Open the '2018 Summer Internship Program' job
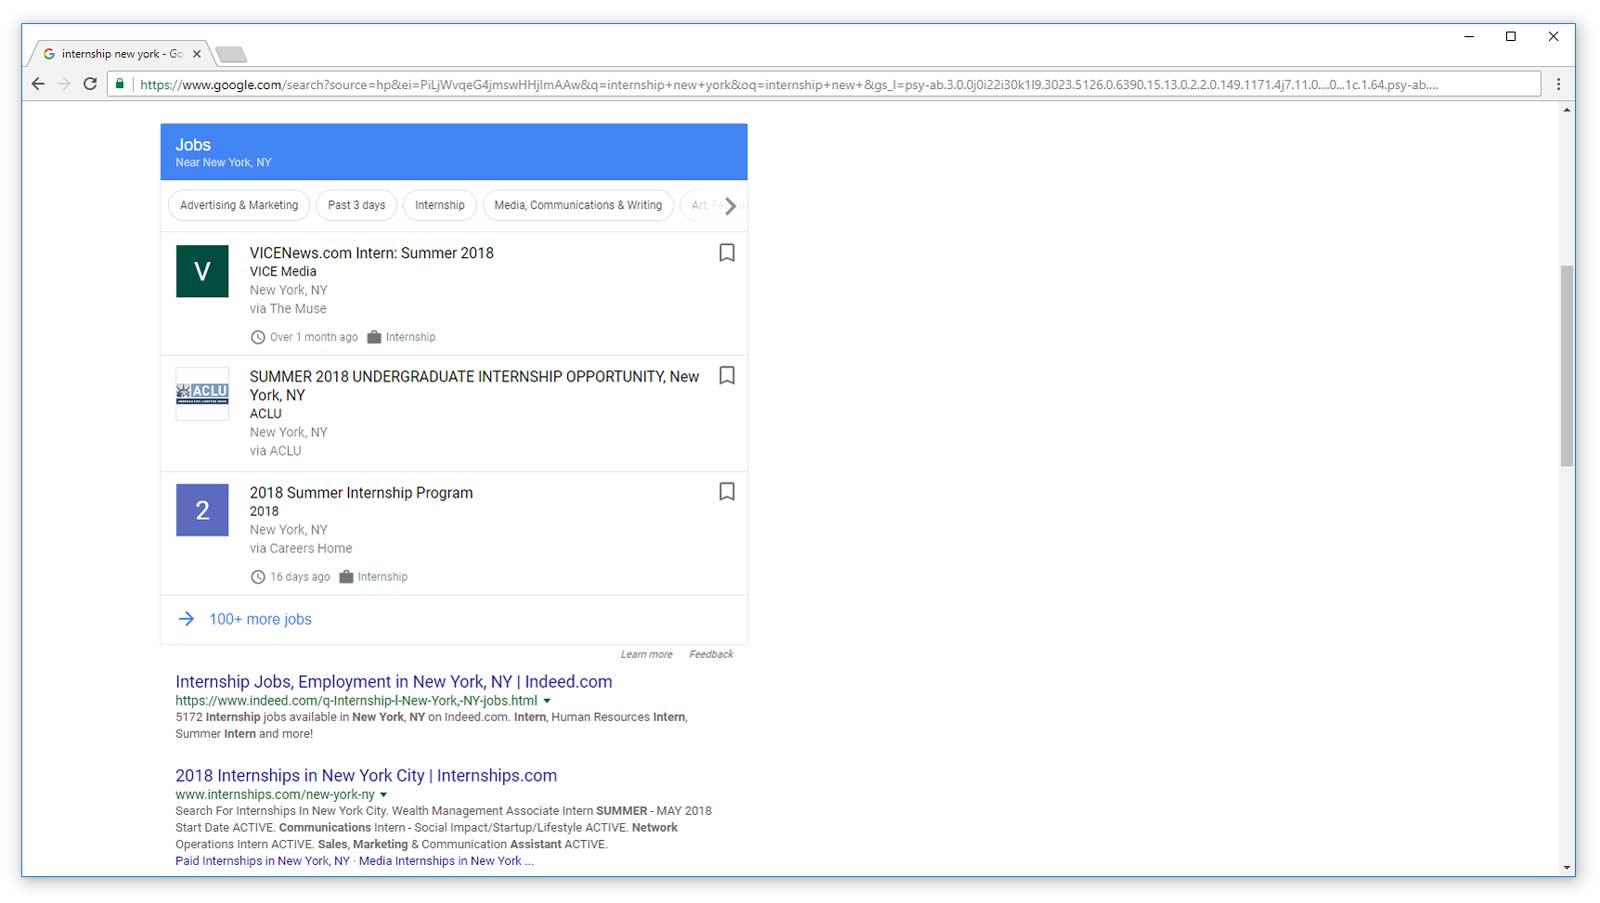This screenshot has width=1600, height=903. [361, 492]
